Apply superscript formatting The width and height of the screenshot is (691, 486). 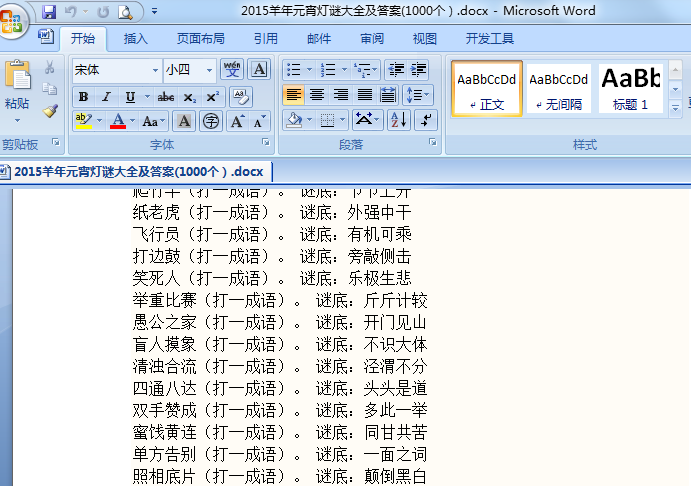point(212,97)
